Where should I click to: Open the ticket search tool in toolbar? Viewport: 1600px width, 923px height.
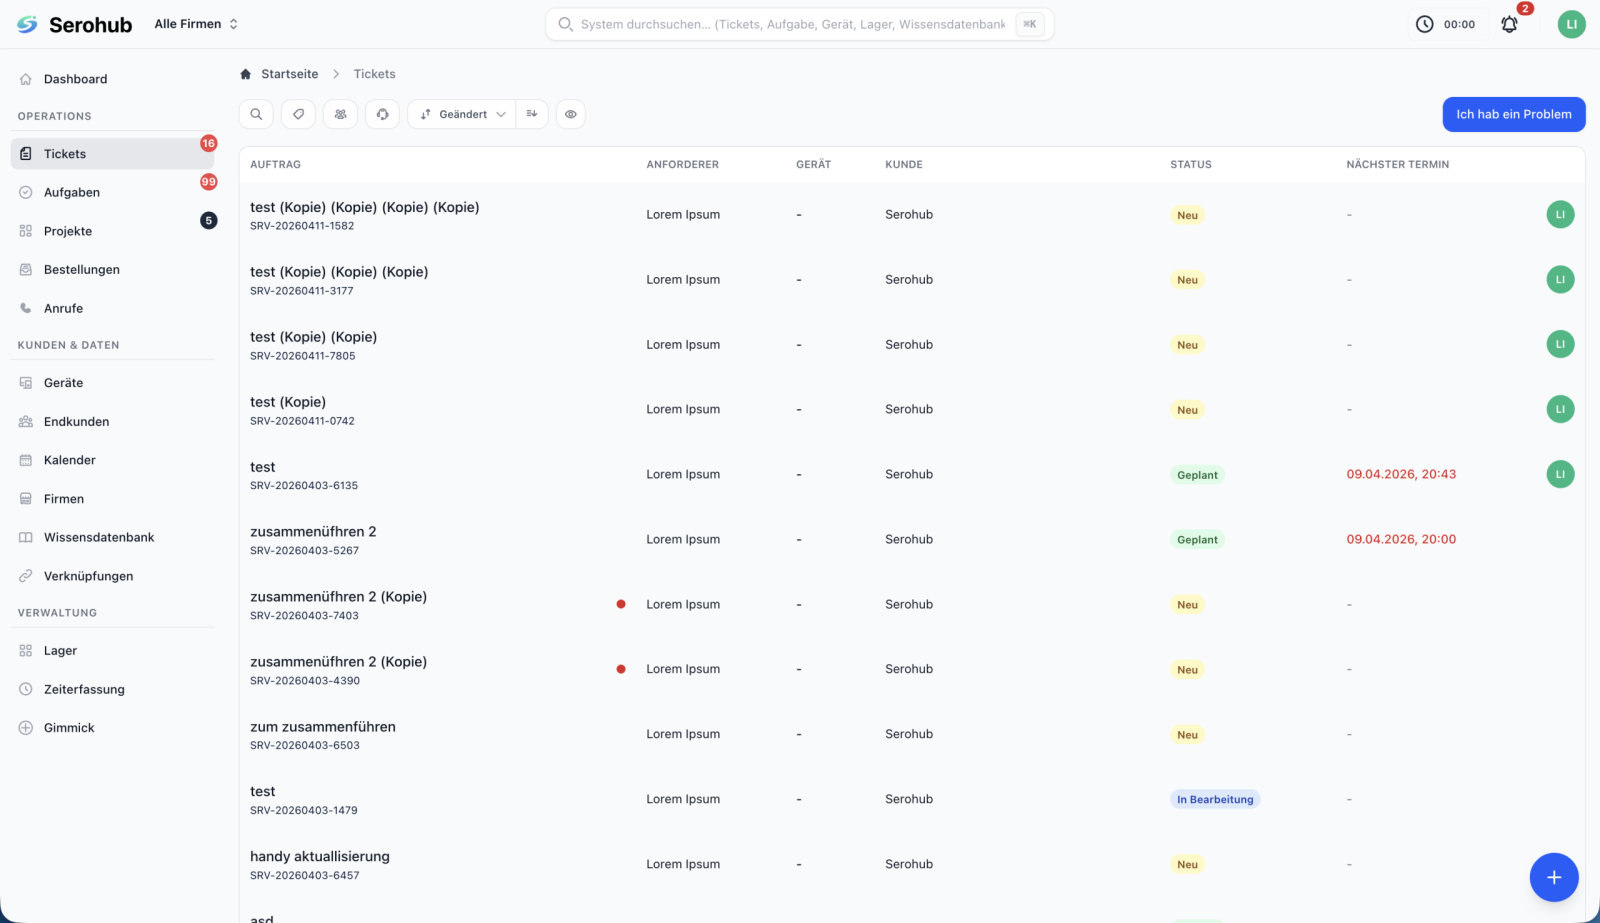(x=256, y=114)
